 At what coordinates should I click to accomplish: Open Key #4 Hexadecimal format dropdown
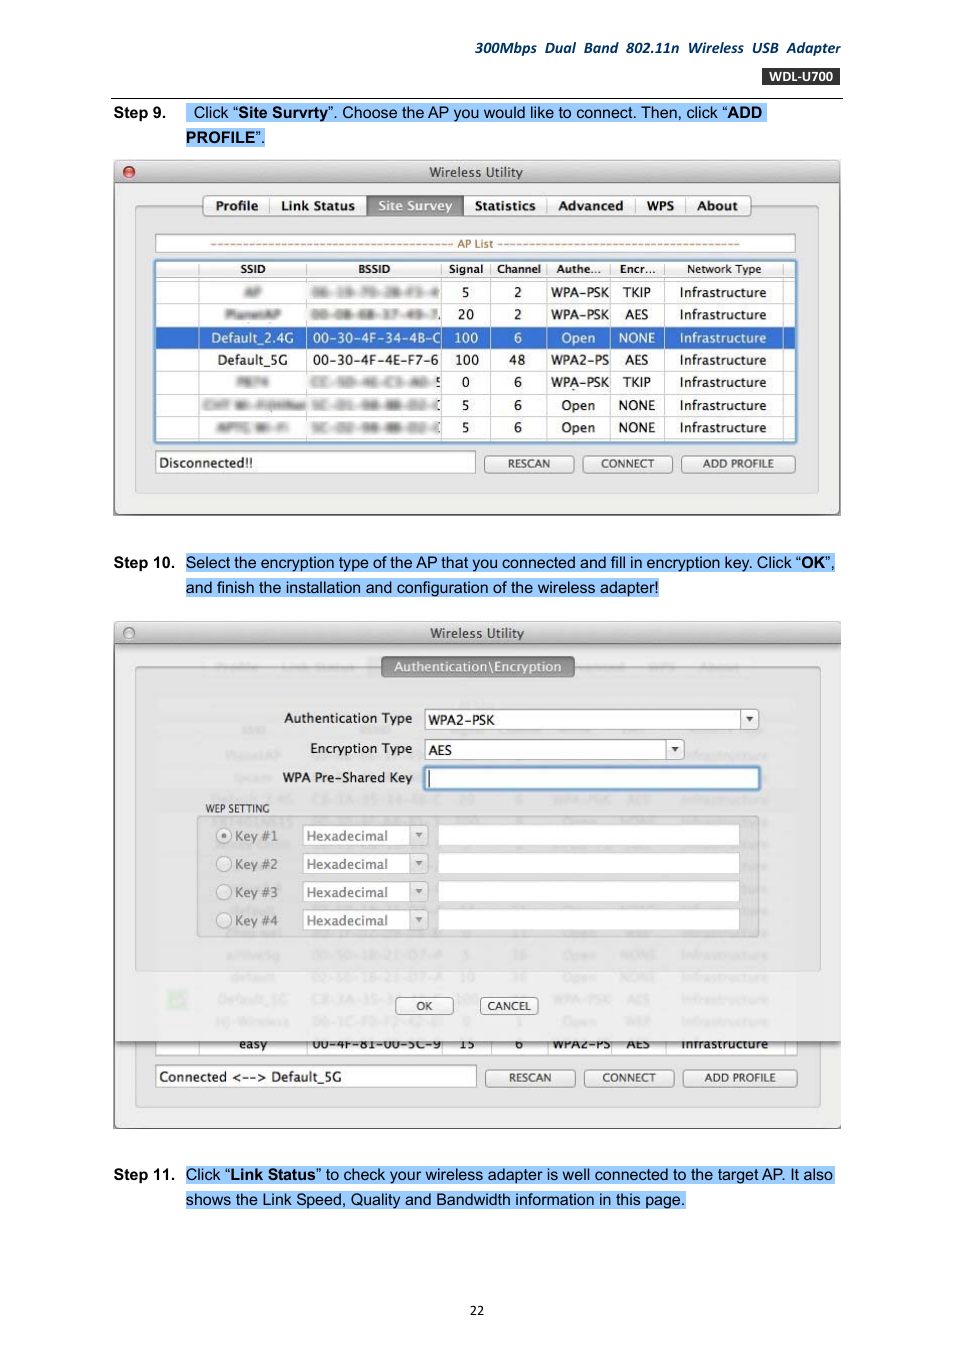tap(365, 920)
